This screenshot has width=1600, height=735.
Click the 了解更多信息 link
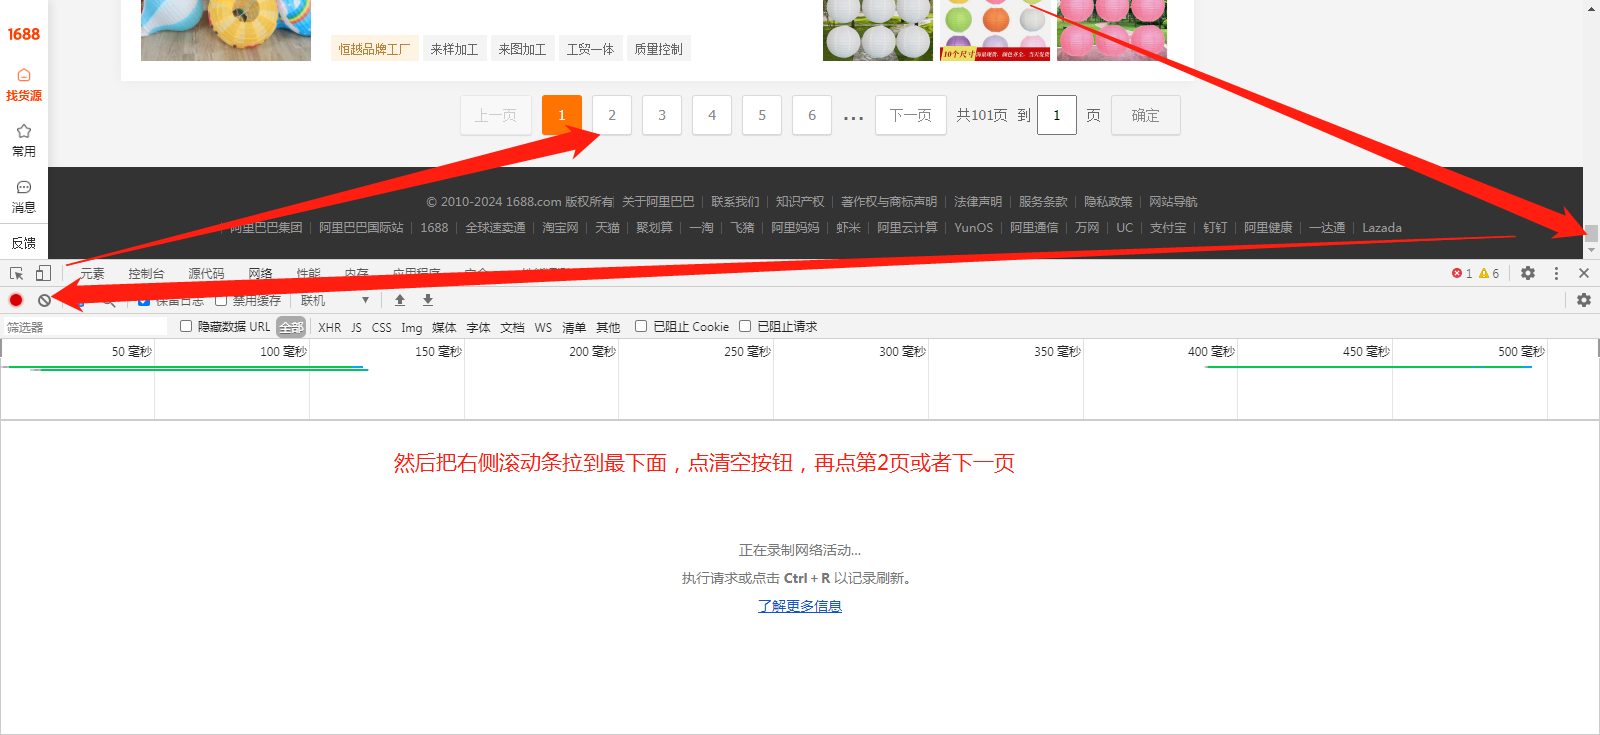800,606
